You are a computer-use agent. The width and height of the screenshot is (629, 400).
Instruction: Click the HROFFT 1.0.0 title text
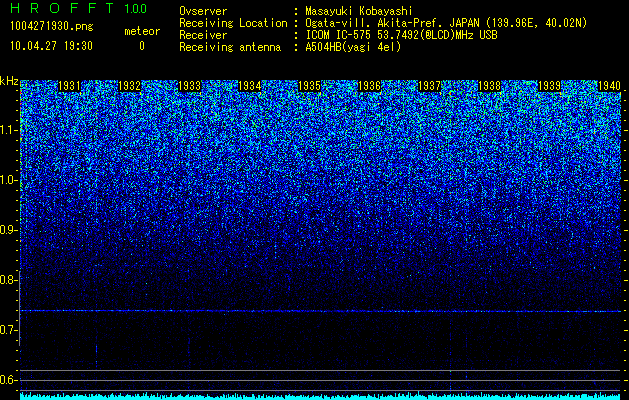79,8
